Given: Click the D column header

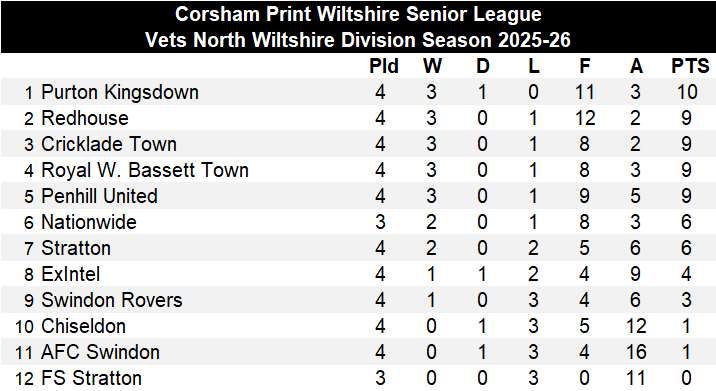Looking at the screenshot, I should (x=483, y=66).
